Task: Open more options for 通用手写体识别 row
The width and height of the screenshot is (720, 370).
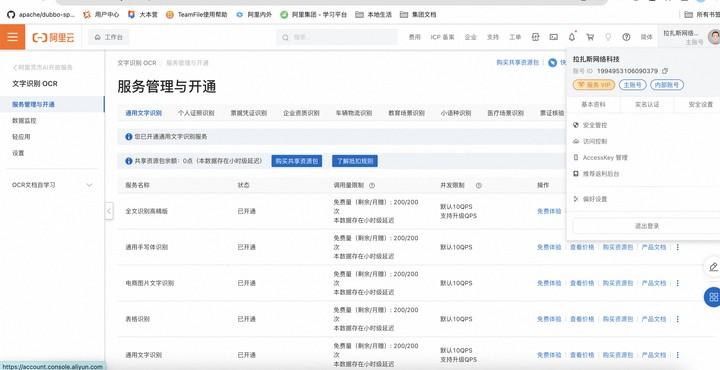Action: pyautogui.click(x=678, y=247)
